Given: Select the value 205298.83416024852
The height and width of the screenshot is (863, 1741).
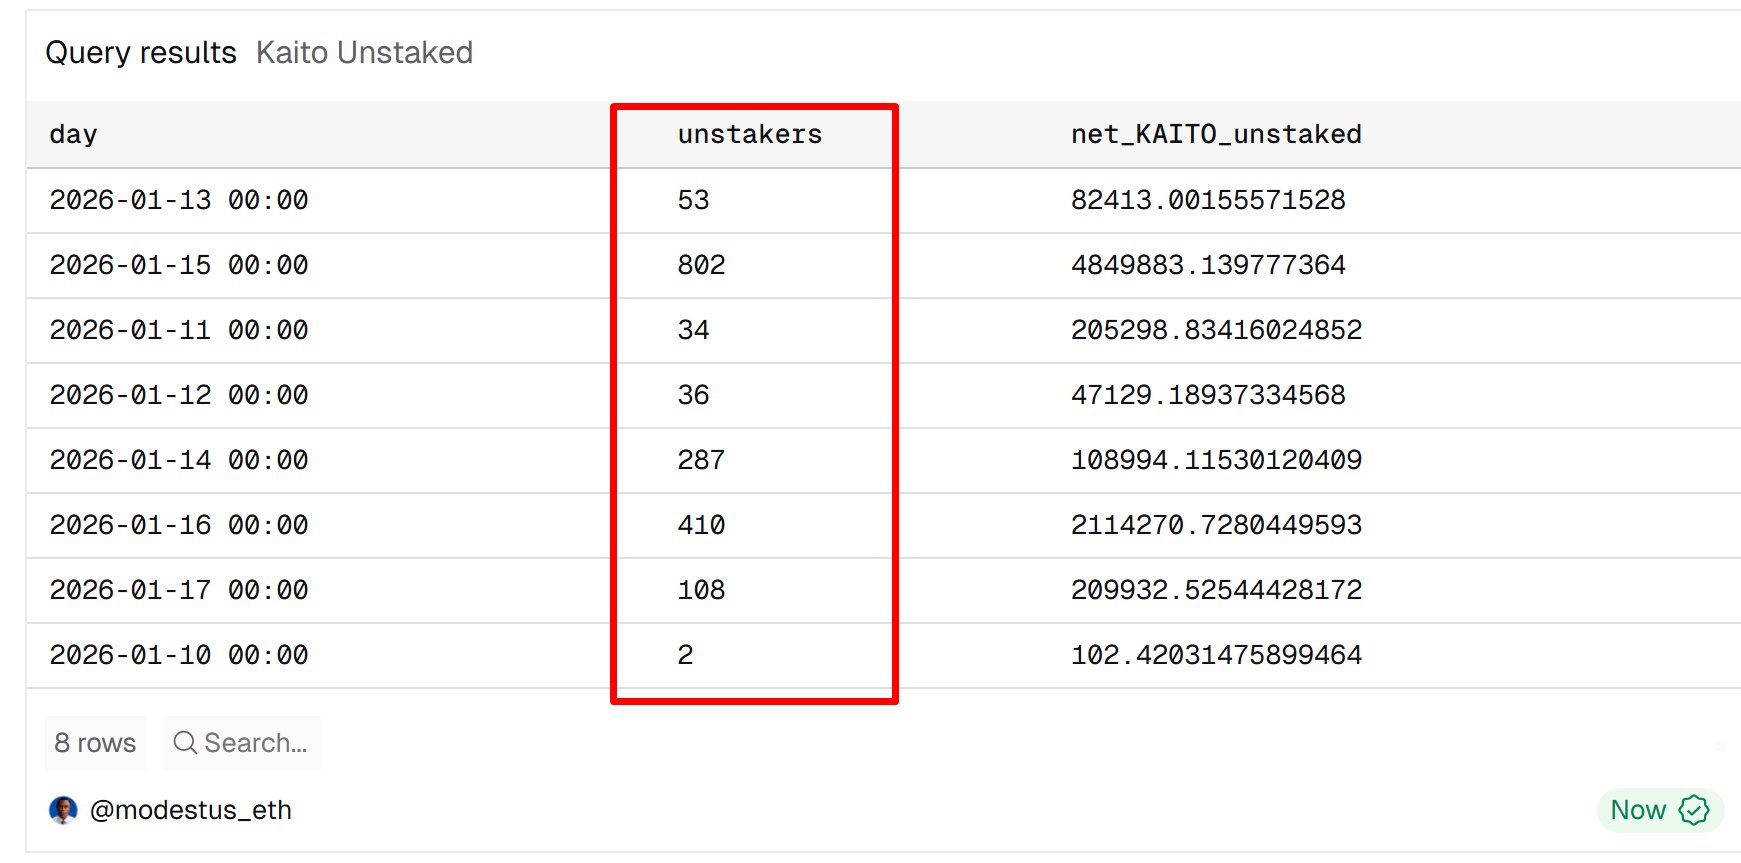Looking at the screenshot, I should pos(1216,330).
